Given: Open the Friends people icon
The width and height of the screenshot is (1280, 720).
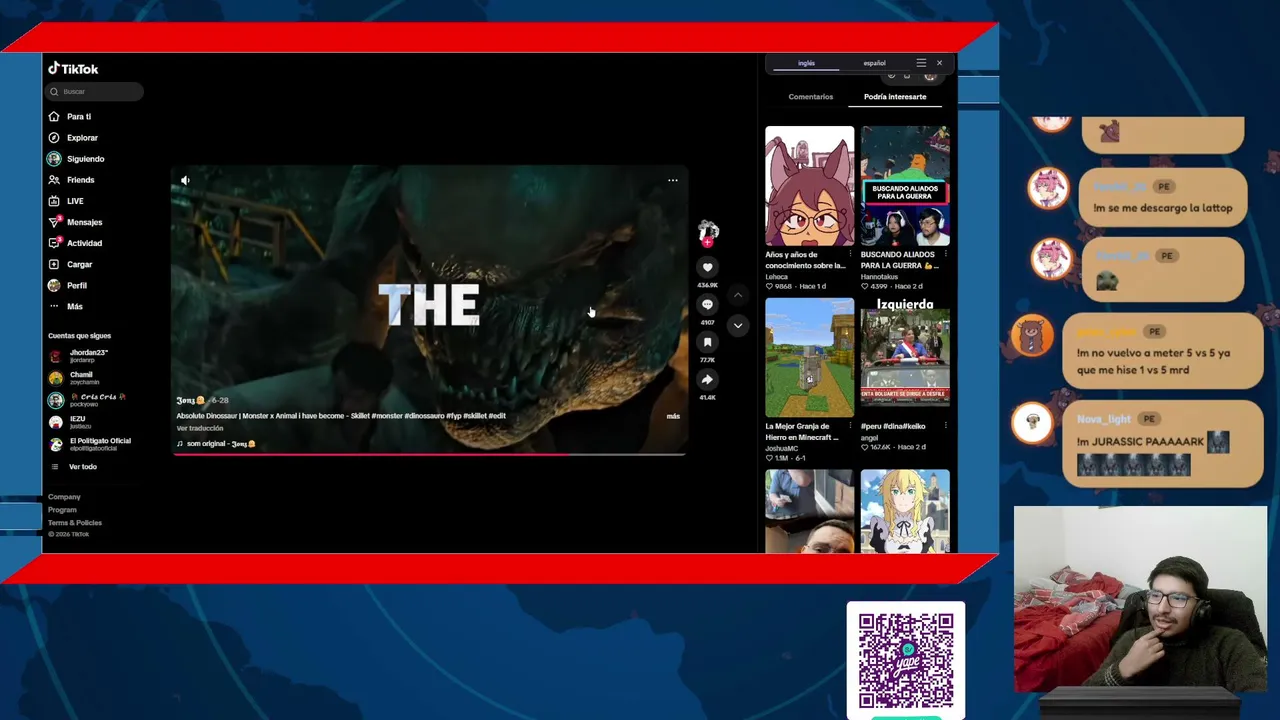Looking at the screenshot, I should click(x=54, y=180).
